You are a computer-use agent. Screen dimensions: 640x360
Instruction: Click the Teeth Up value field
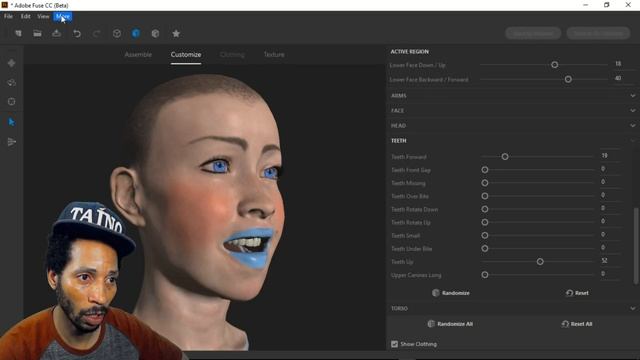[610, 260]
